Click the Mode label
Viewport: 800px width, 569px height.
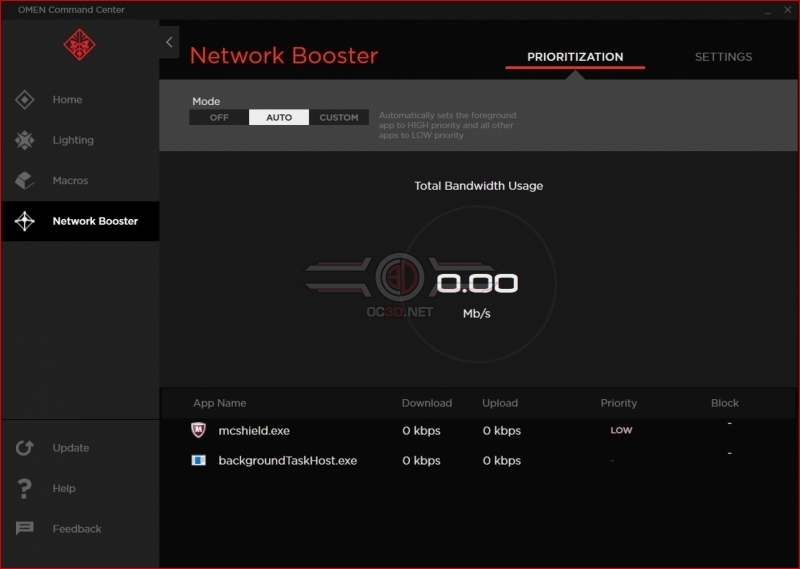coord(206,101)
